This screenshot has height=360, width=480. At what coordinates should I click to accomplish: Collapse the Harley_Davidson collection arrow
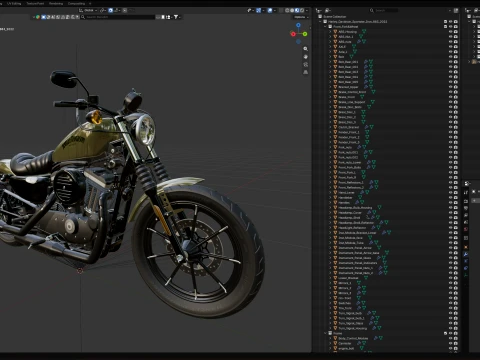320,21
